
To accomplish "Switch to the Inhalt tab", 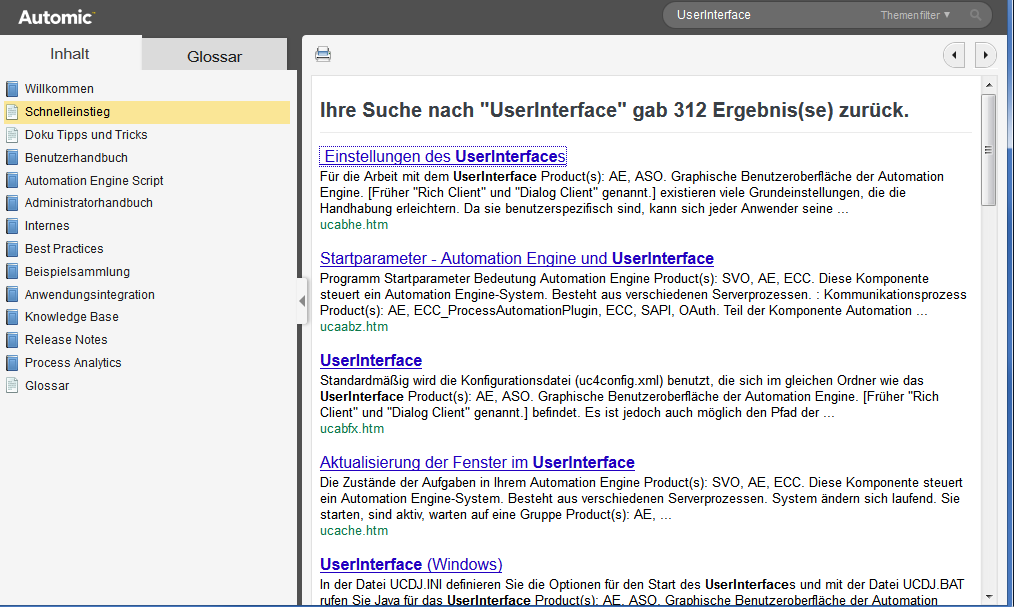I will pos(70,54).
